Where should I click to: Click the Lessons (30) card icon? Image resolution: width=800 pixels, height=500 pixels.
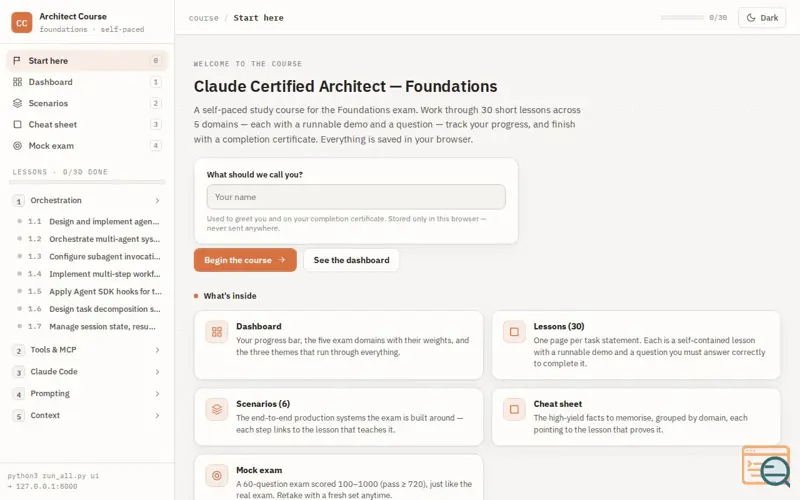point(514,332)
